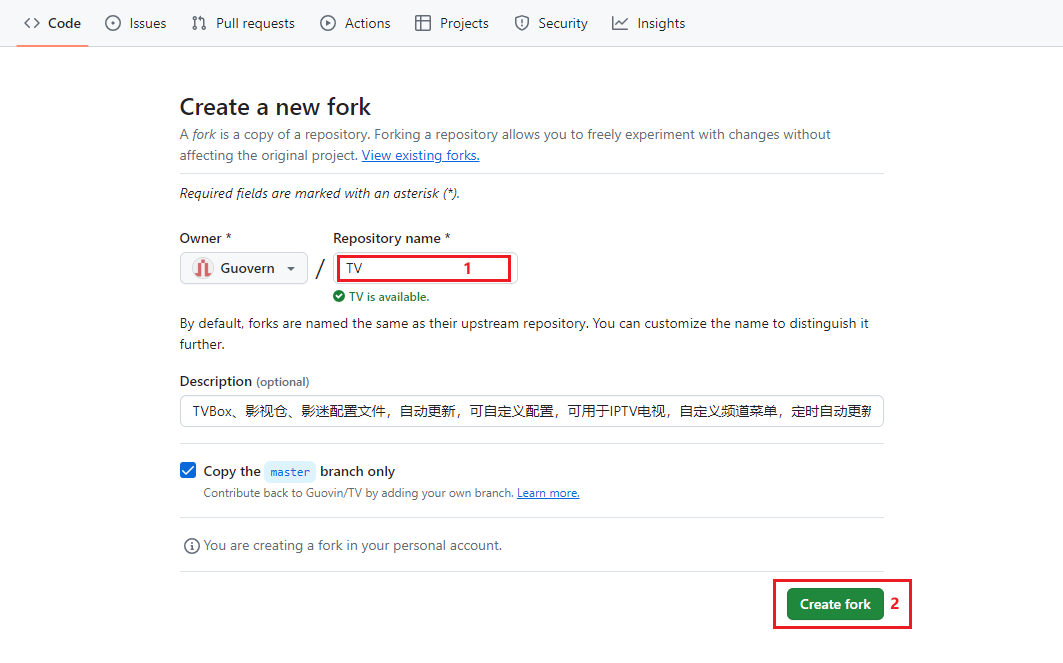Click the green Create fork button
Viewport: 1063px width, 663px height.
(x=835, y=604)
